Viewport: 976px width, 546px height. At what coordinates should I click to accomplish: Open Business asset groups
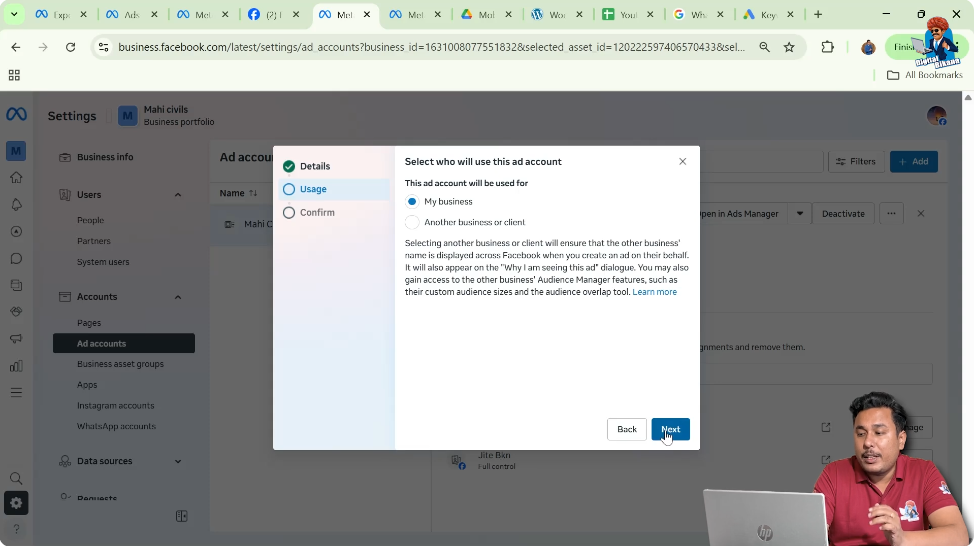point(120,364)
